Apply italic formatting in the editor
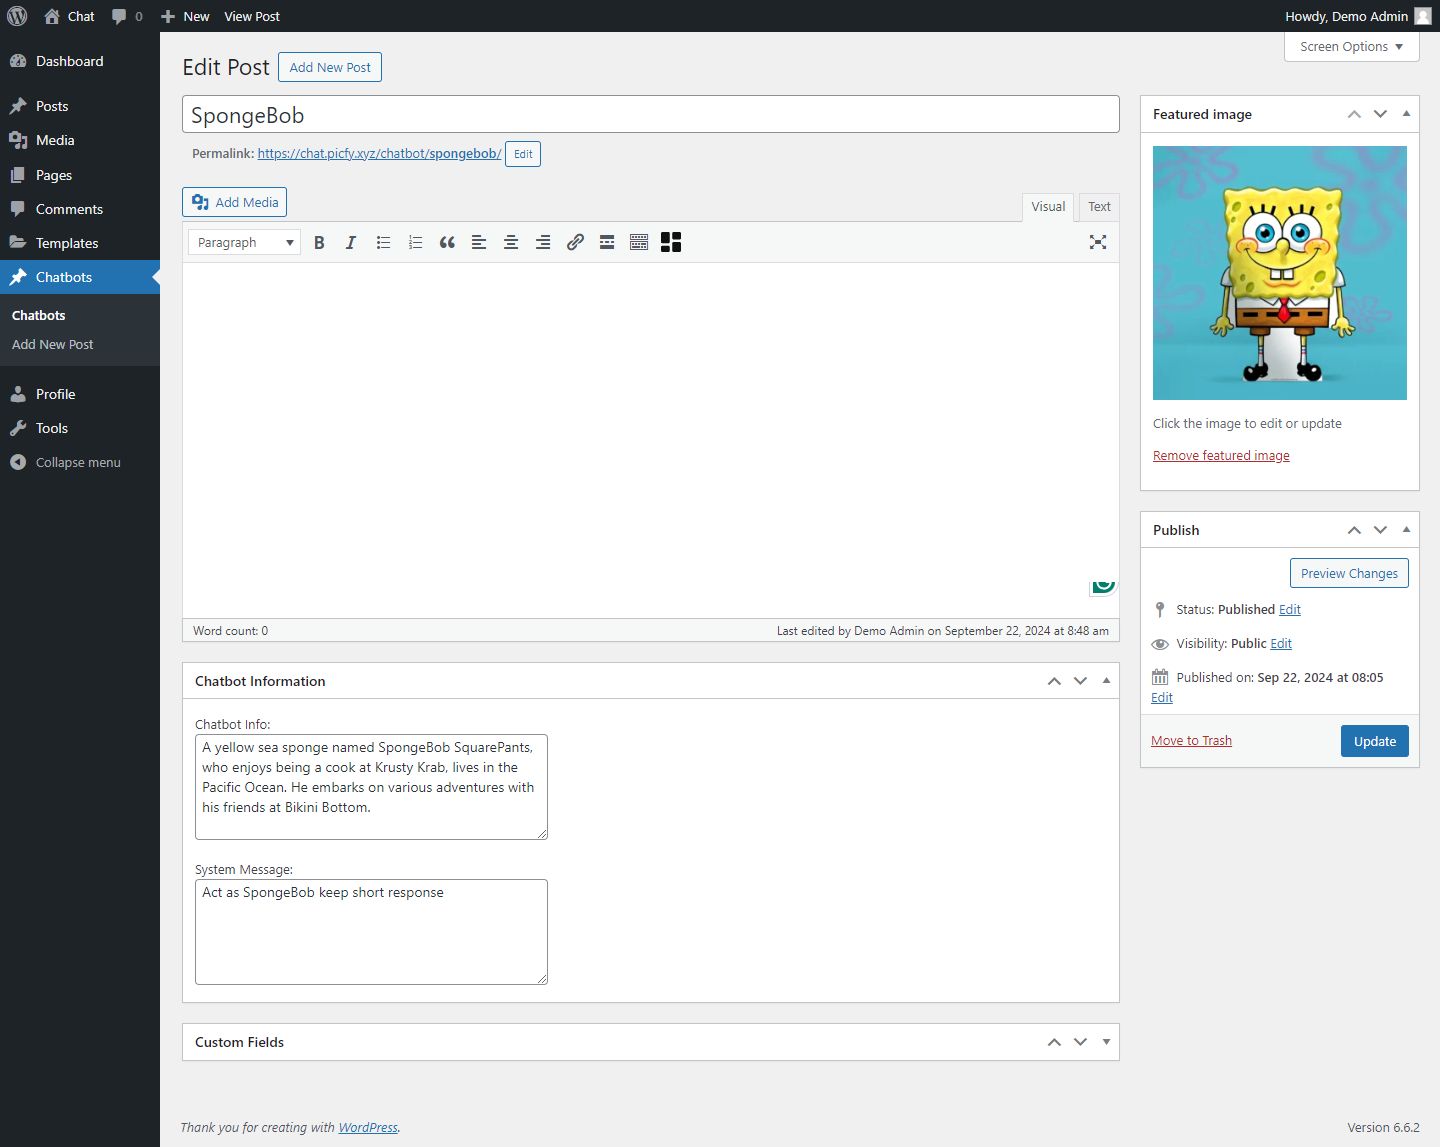 (x=351, y=242)
